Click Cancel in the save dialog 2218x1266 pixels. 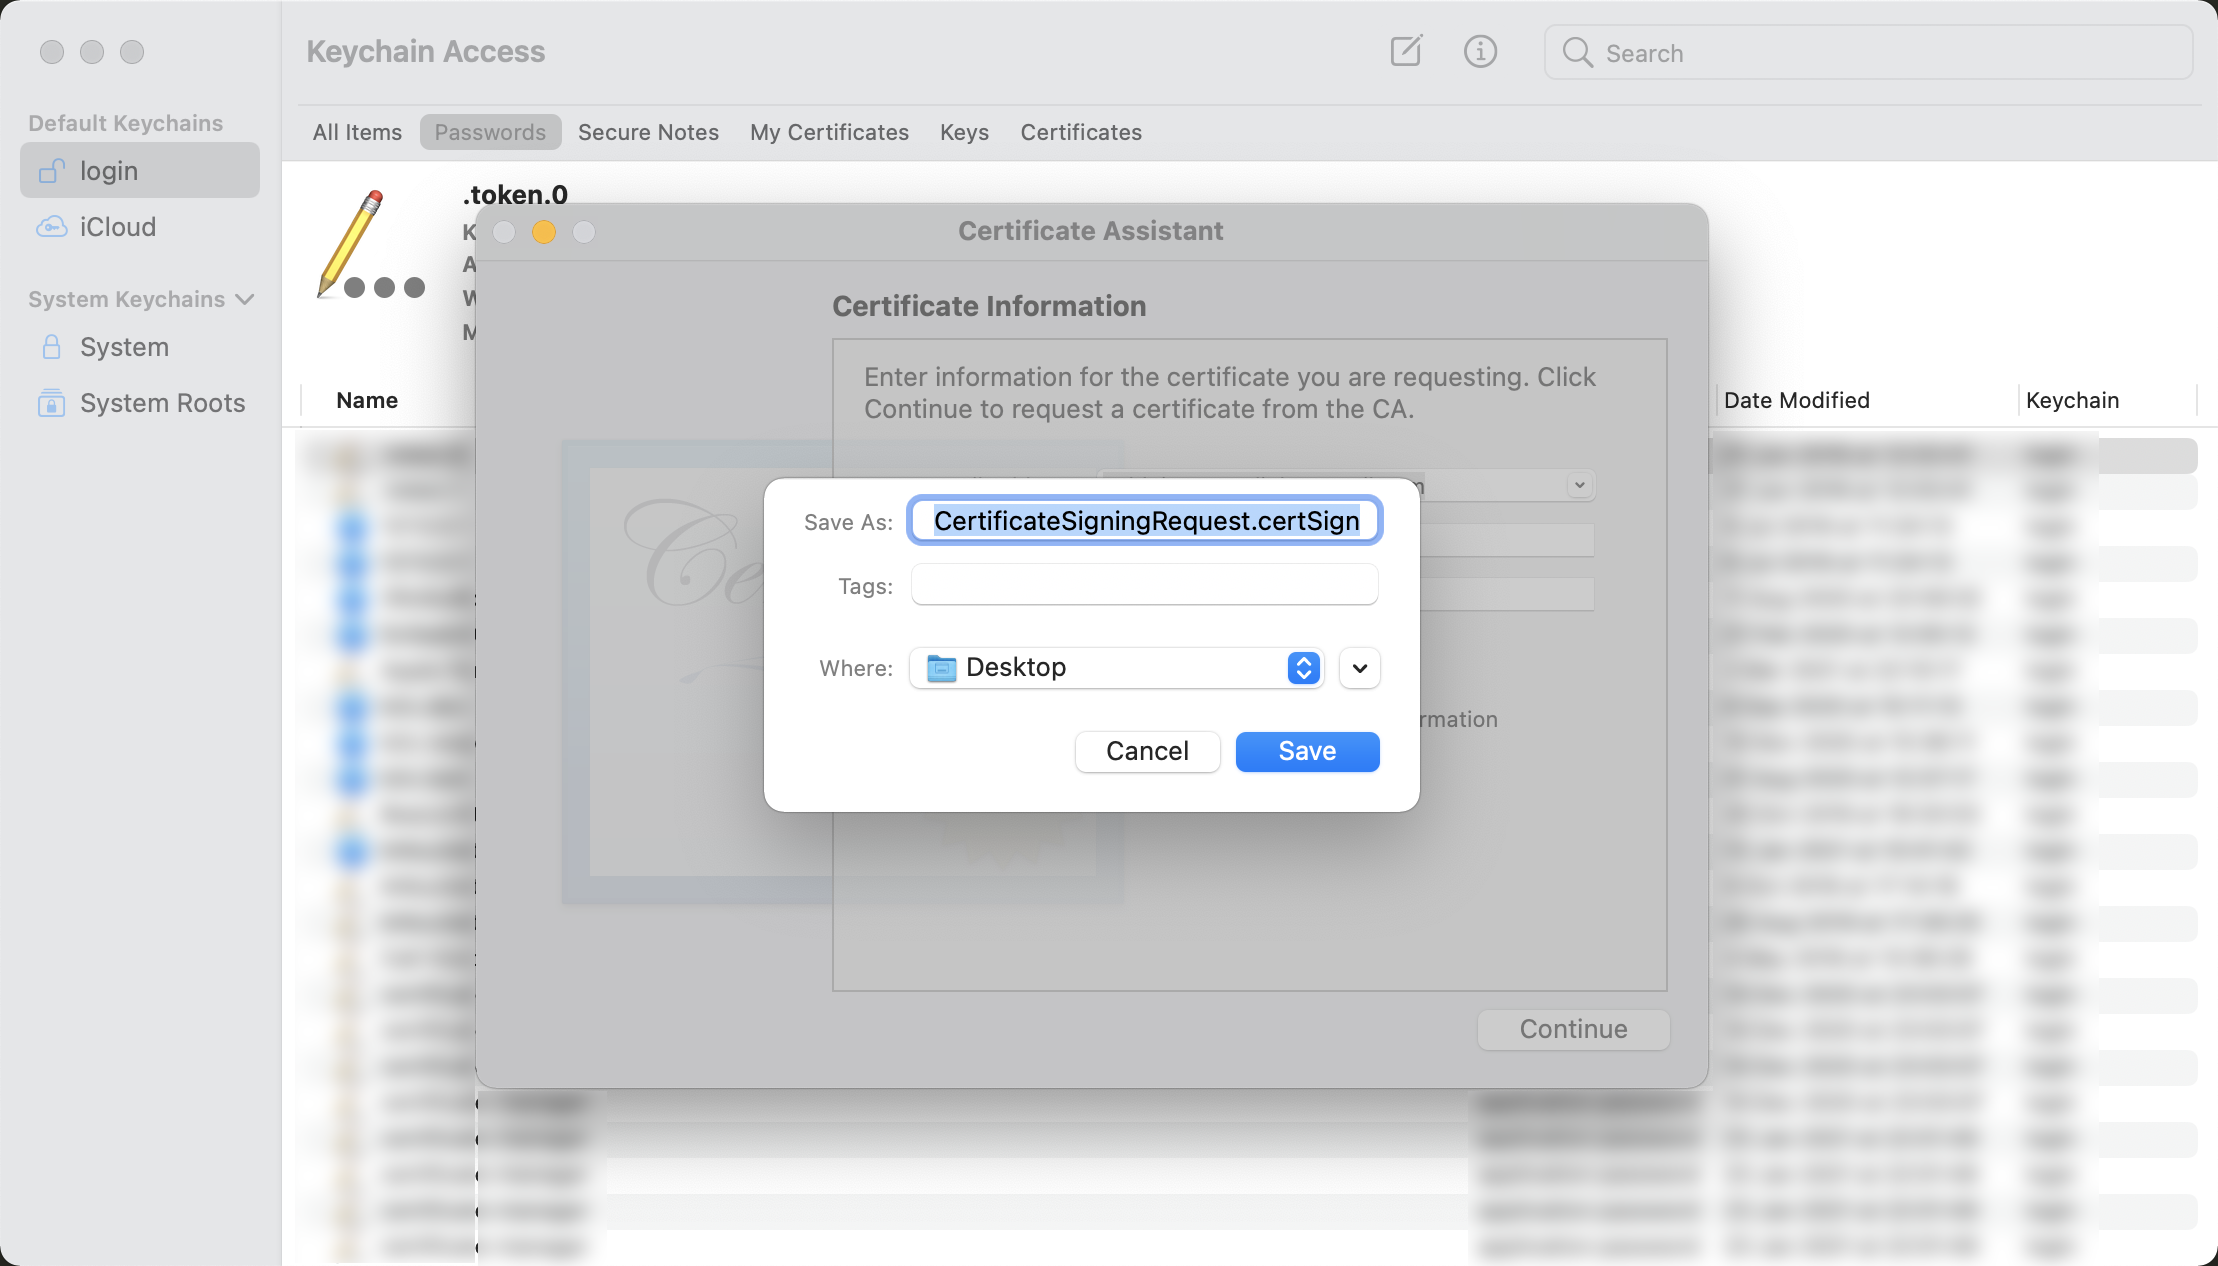[1147, 751]
